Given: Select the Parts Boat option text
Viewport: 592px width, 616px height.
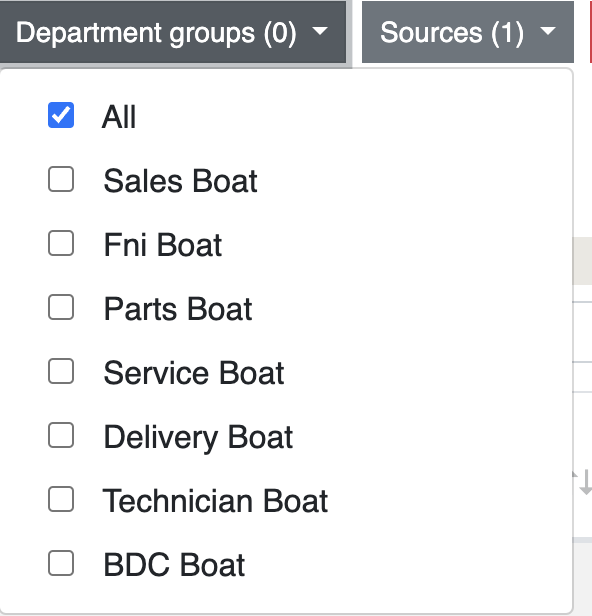Looking at the screenshot, I should point(178,309).
